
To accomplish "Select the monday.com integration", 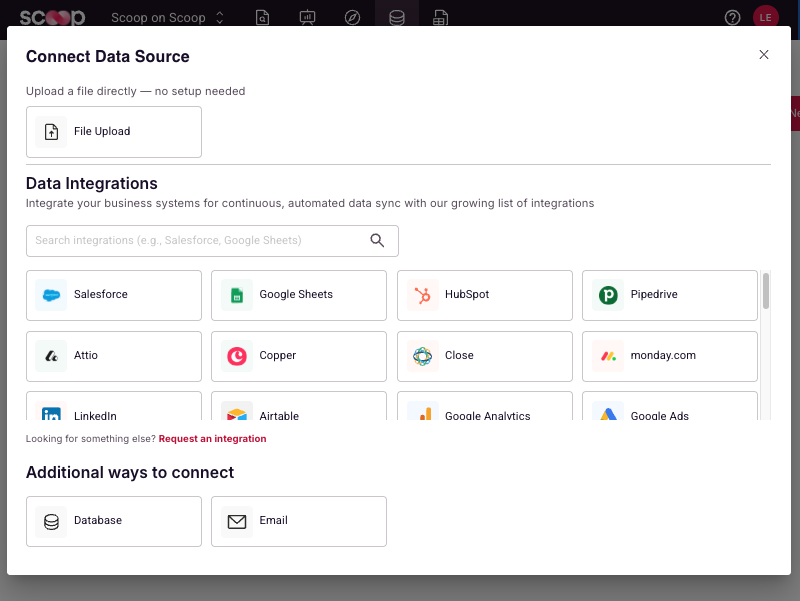I will pos(669,356).
